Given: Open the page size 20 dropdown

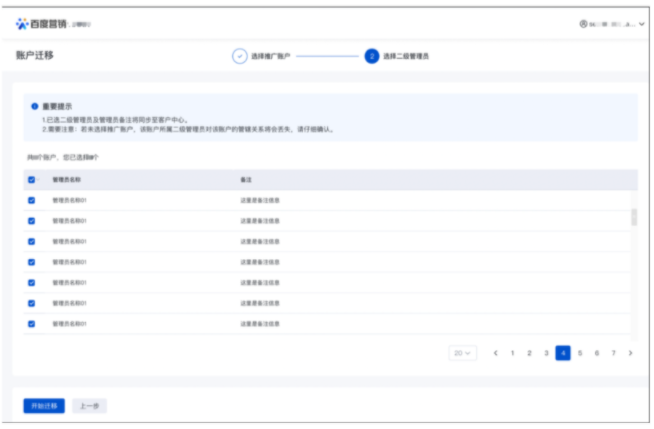Looking at the screenshot, I should click(463, 353).
